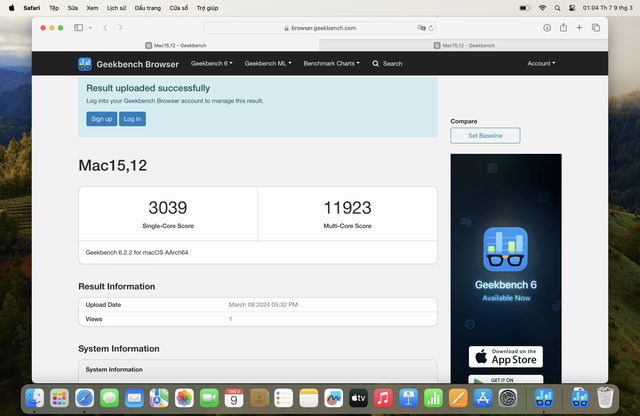Screen dimensions: 640x416
Task: Click the Geekbench 6 ad banner icon
Action: (506, 249)
